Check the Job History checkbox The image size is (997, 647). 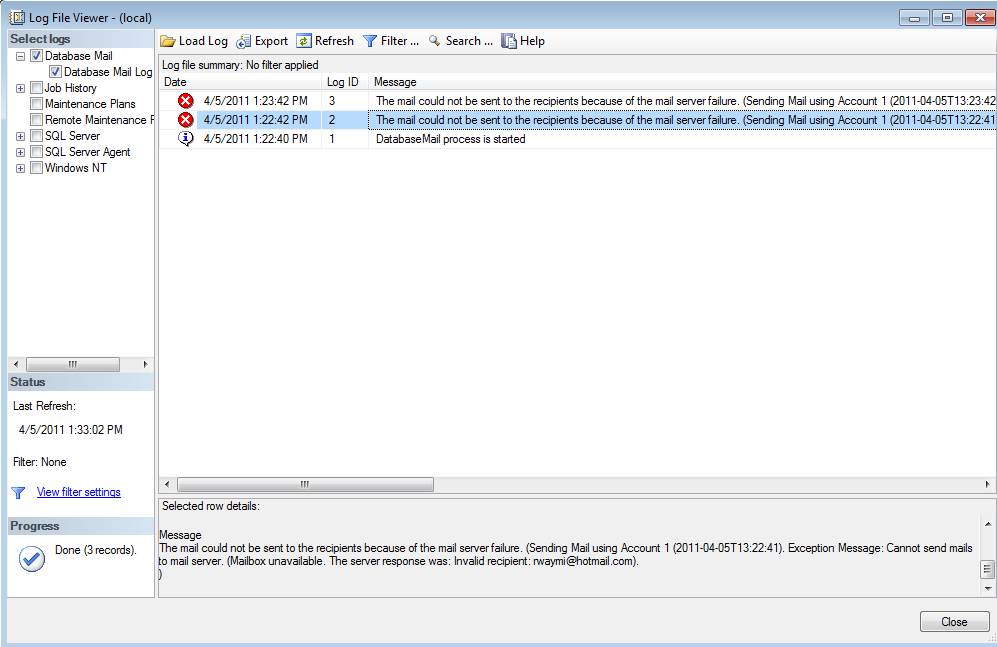[36, 88]
